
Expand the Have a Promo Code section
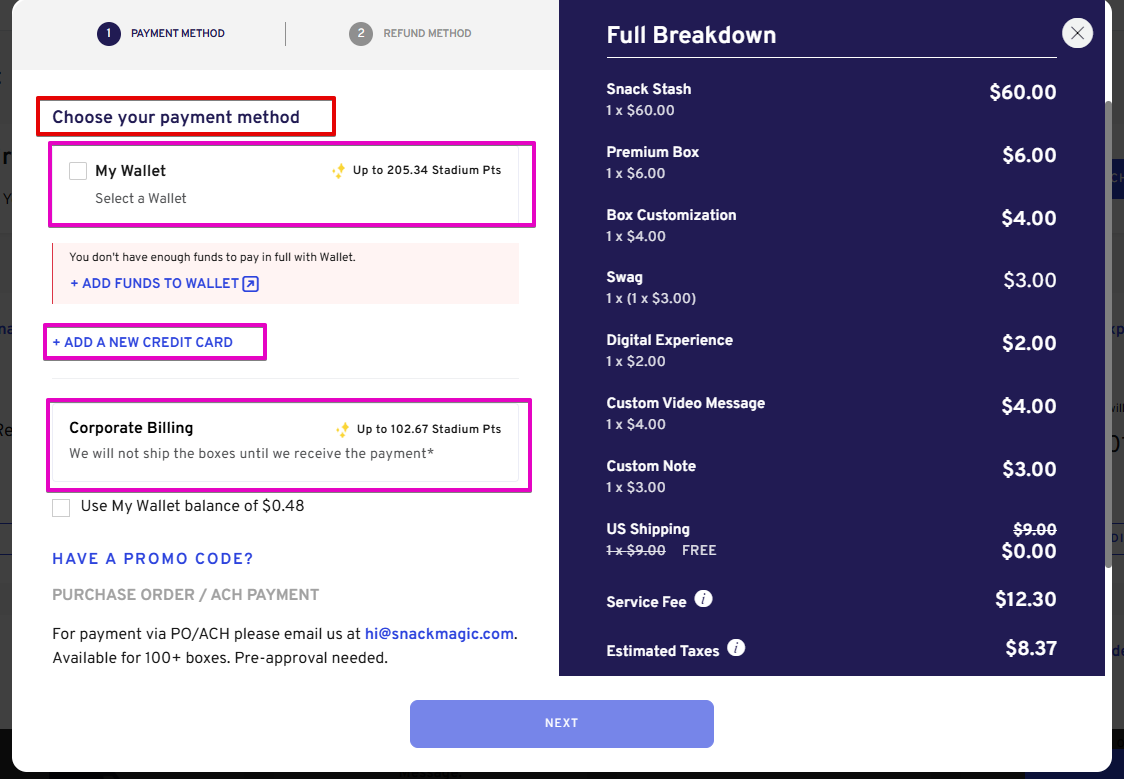[153, 559]
